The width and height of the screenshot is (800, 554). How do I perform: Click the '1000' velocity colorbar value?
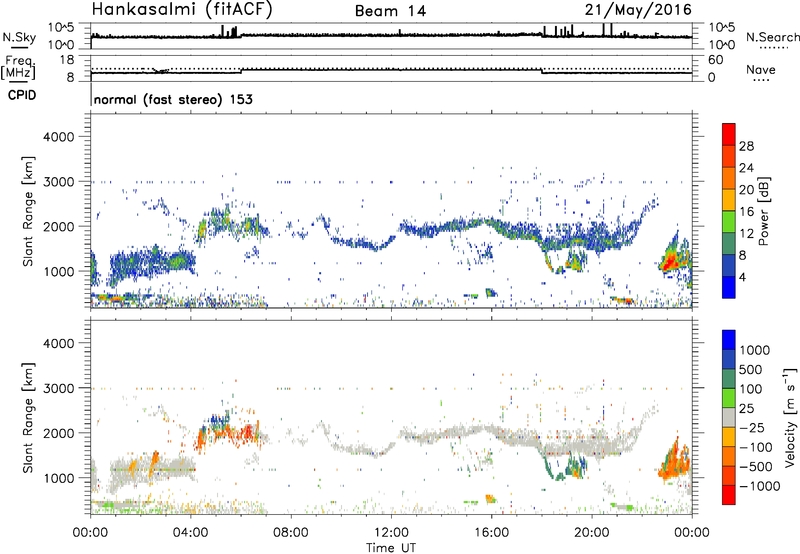pos(755,350)
